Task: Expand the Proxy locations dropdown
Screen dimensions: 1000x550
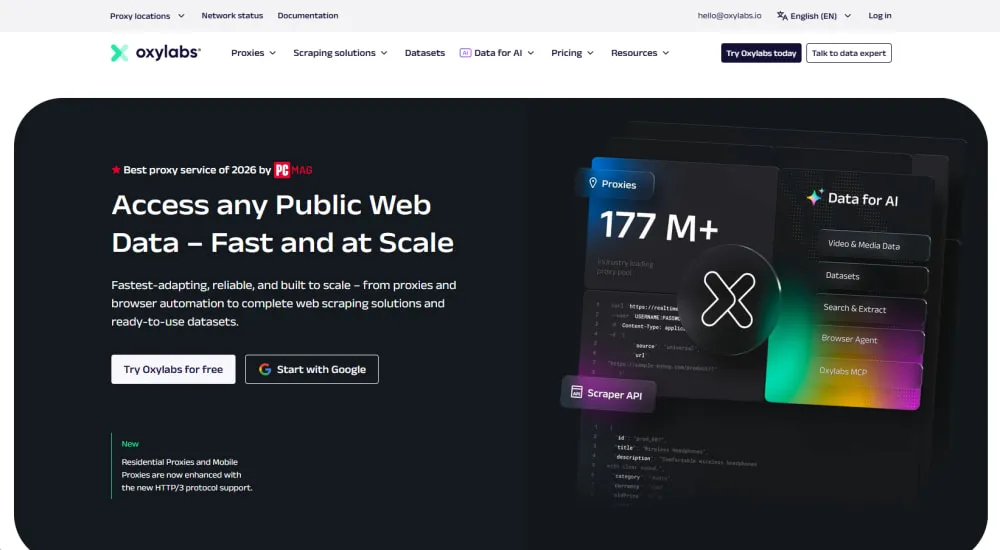Action: (147, 16)
